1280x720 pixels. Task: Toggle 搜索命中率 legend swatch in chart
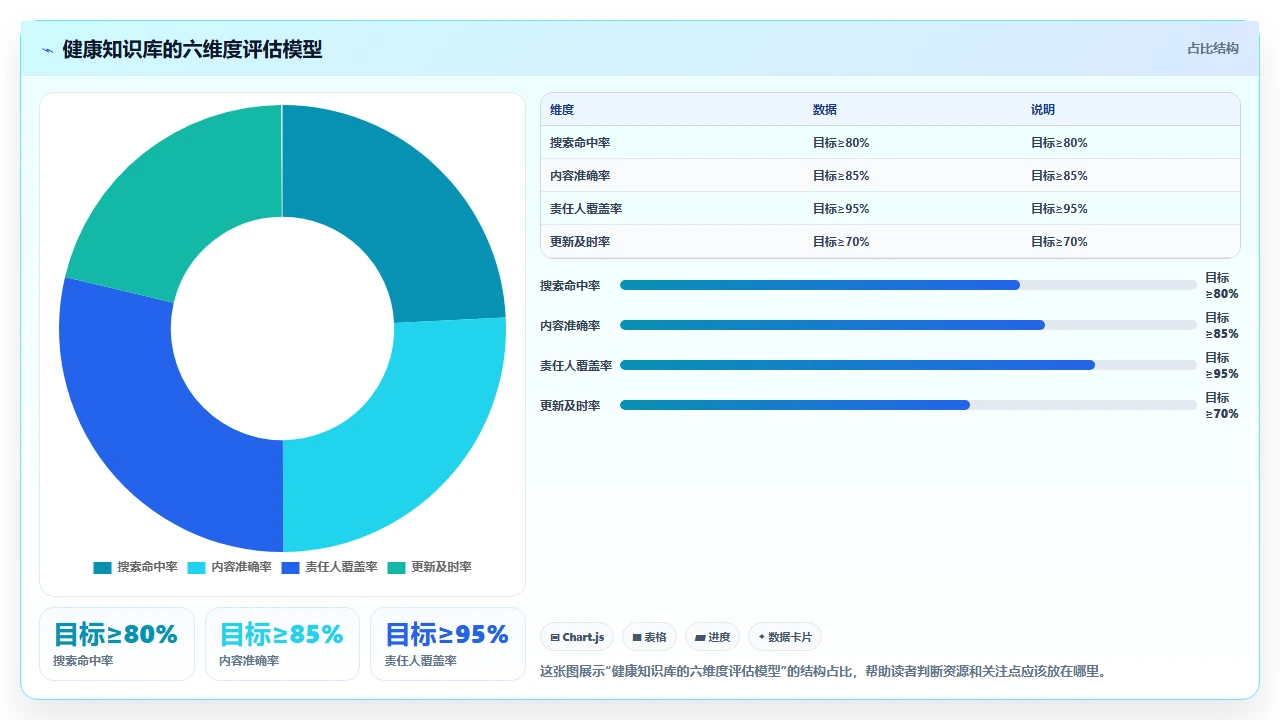[x=102, y=567]
